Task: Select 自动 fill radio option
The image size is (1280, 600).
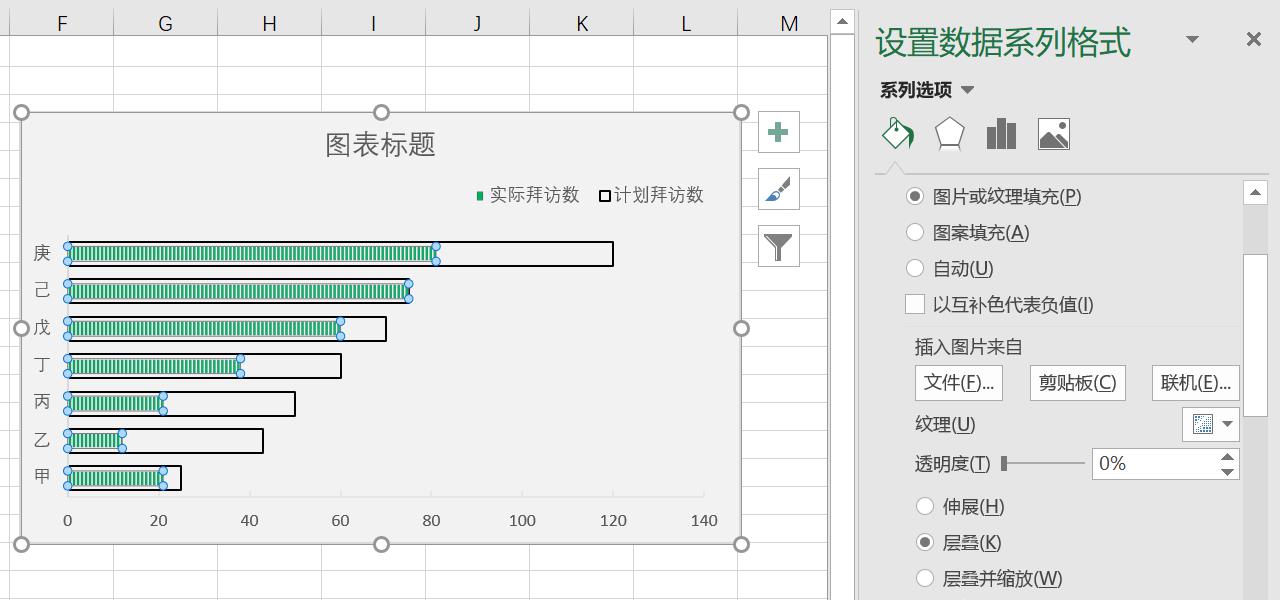Action: point(914,268)
